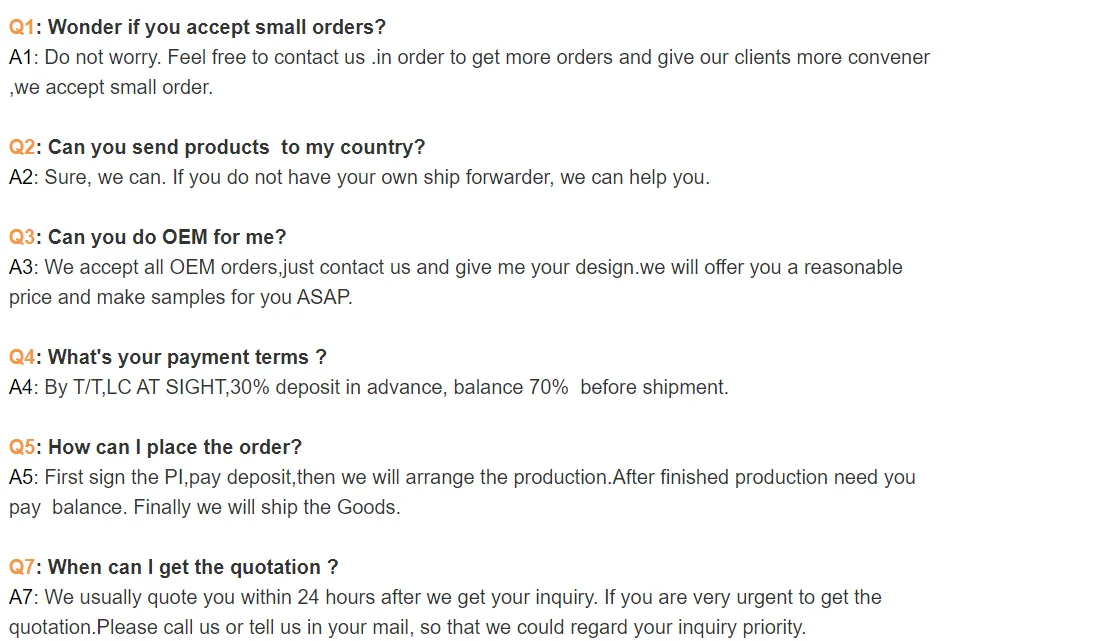Click the orange Q7 label
This screenshot has height=641, width=1093.
click(x=22, y=567)
